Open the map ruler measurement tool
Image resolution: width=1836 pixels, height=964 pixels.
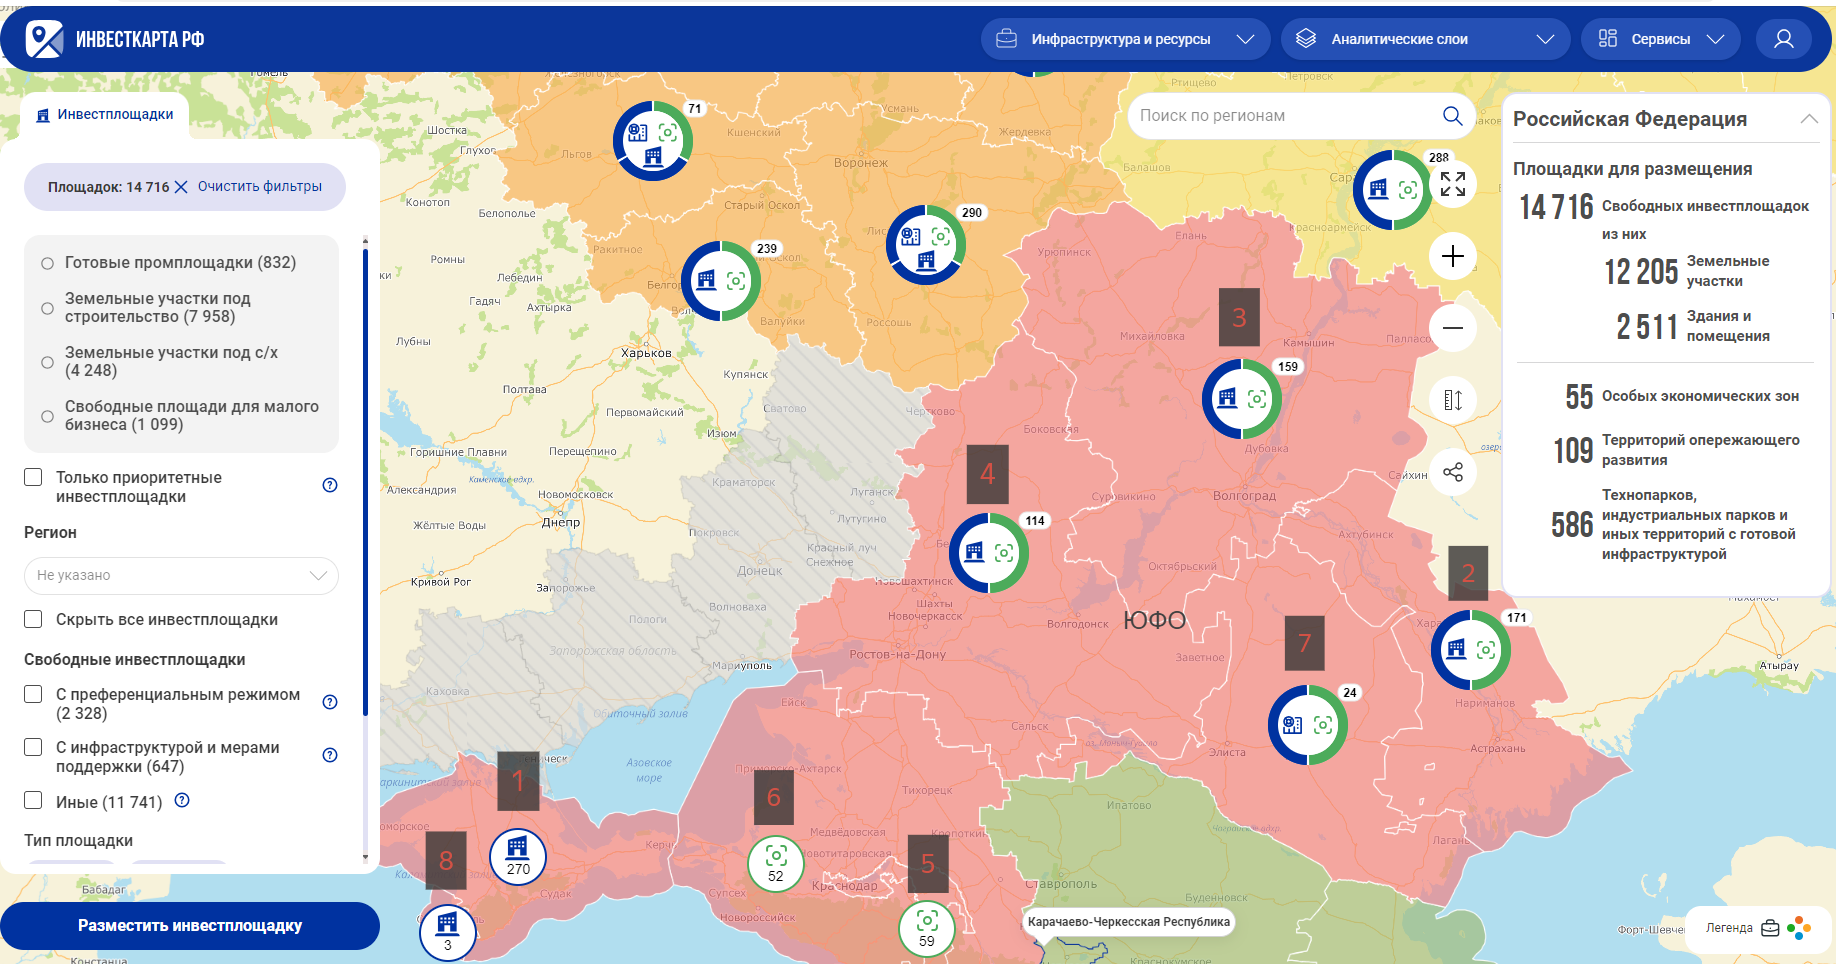(1452, 400)
